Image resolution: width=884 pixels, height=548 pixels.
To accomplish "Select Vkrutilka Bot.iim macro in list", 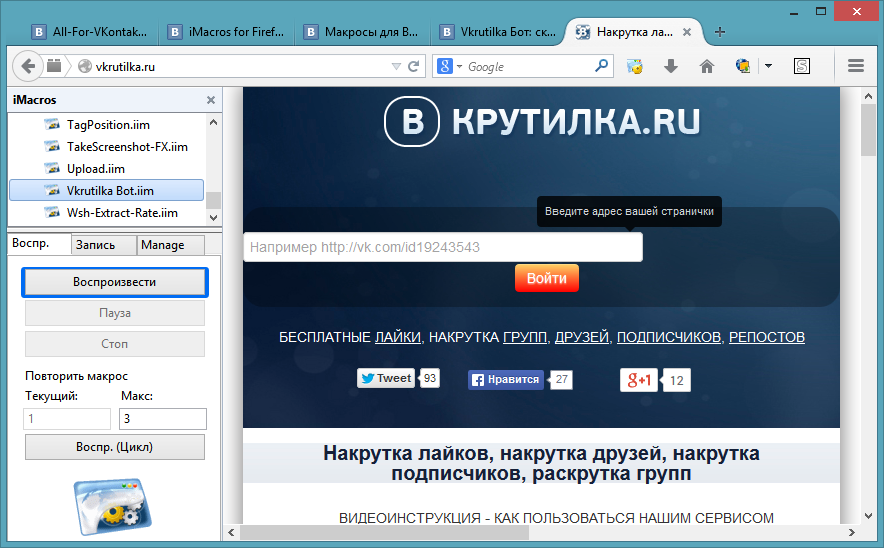I will [x=107, y=191].
